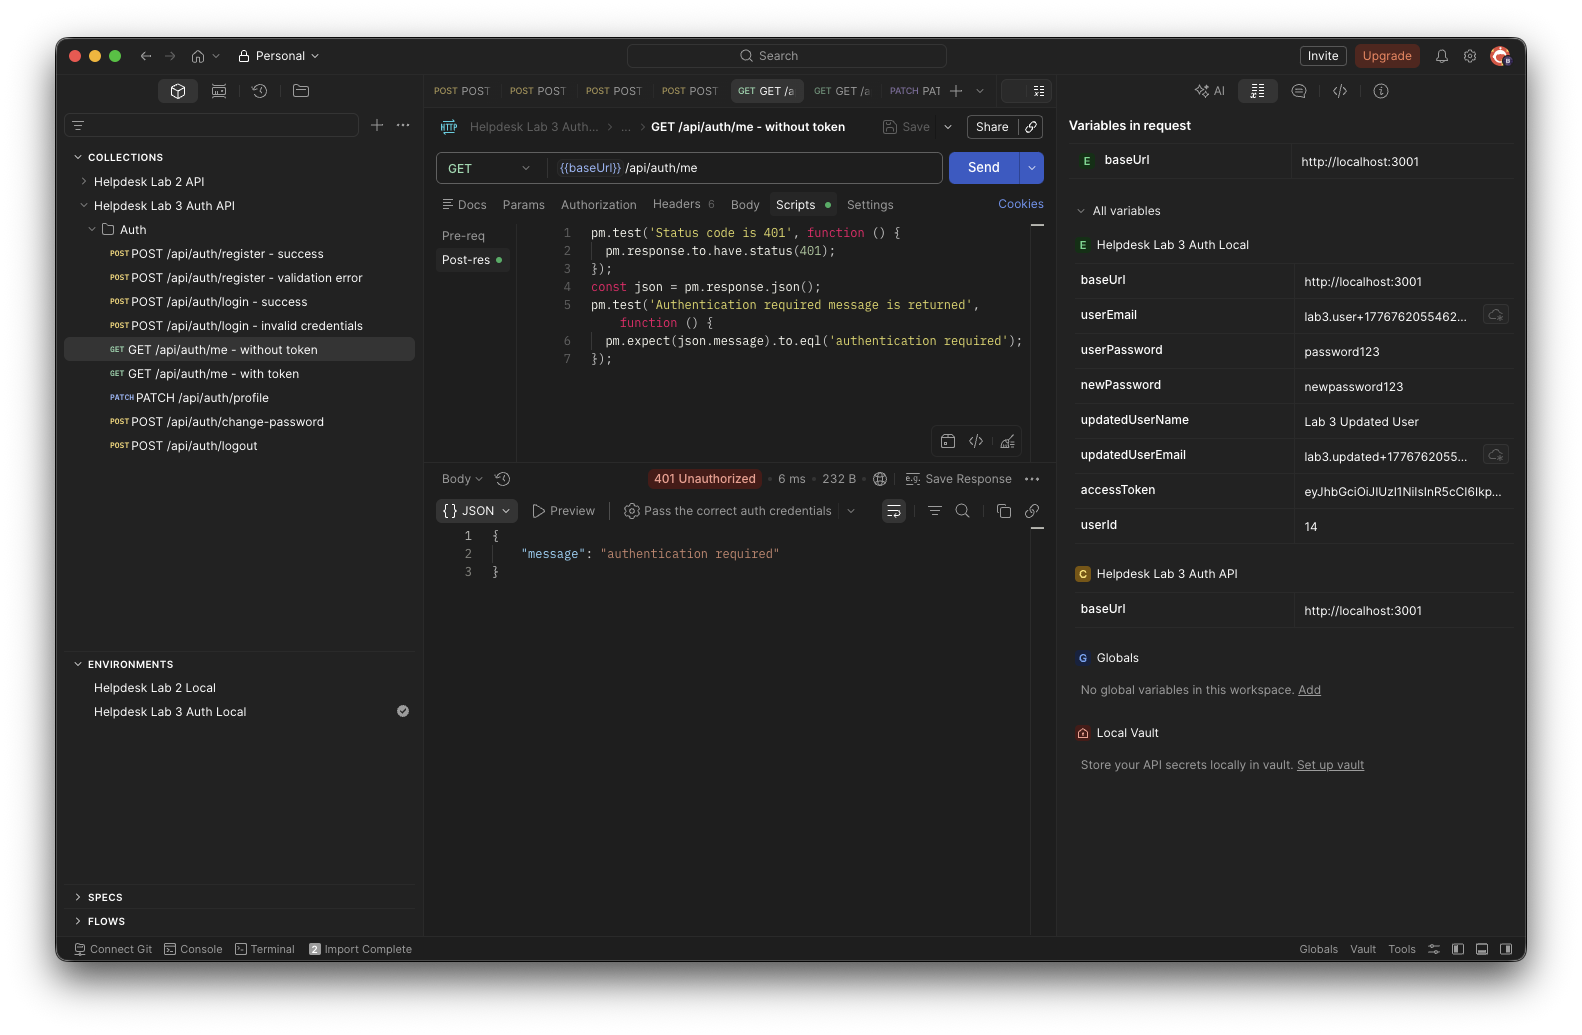Open the request info panel icon
This screenshot has height=1035, width=1582.
1381,91
